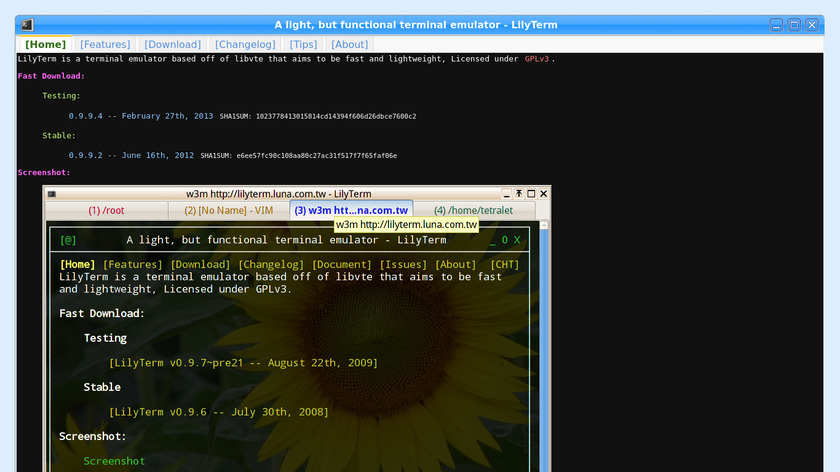Open [About] in the w3m page menu
The width and height of the screenshot is (840, 472).
click(x=455, y=265)
